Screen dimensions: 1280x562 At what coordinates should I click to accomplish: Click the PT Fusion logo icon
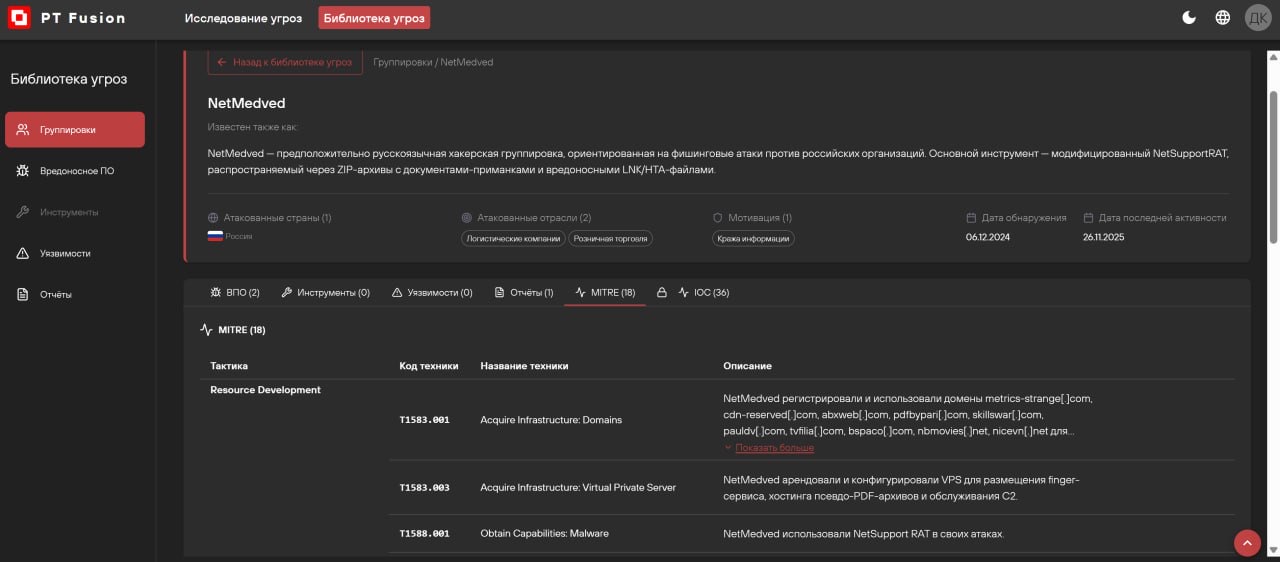[19, 18]
